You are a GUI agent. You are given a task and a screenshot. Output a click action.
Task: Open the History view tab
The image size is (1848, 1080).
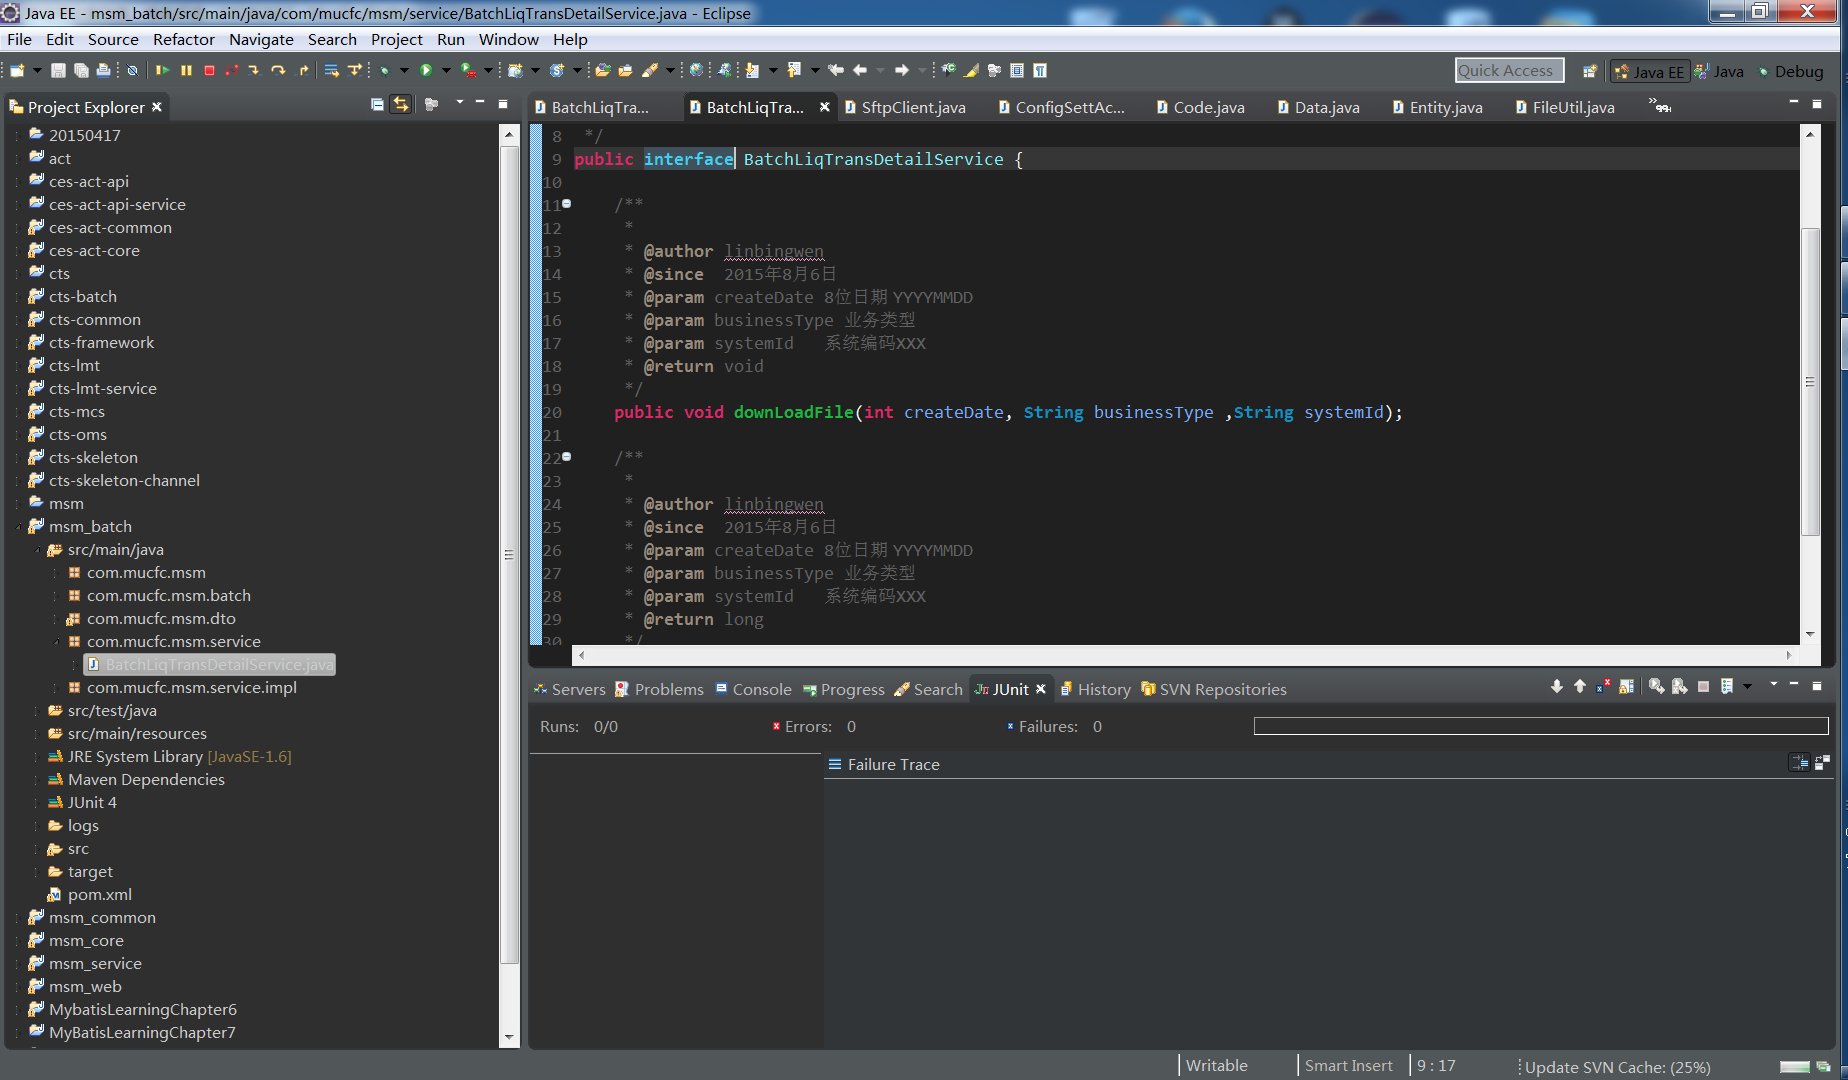[1095, 689]
